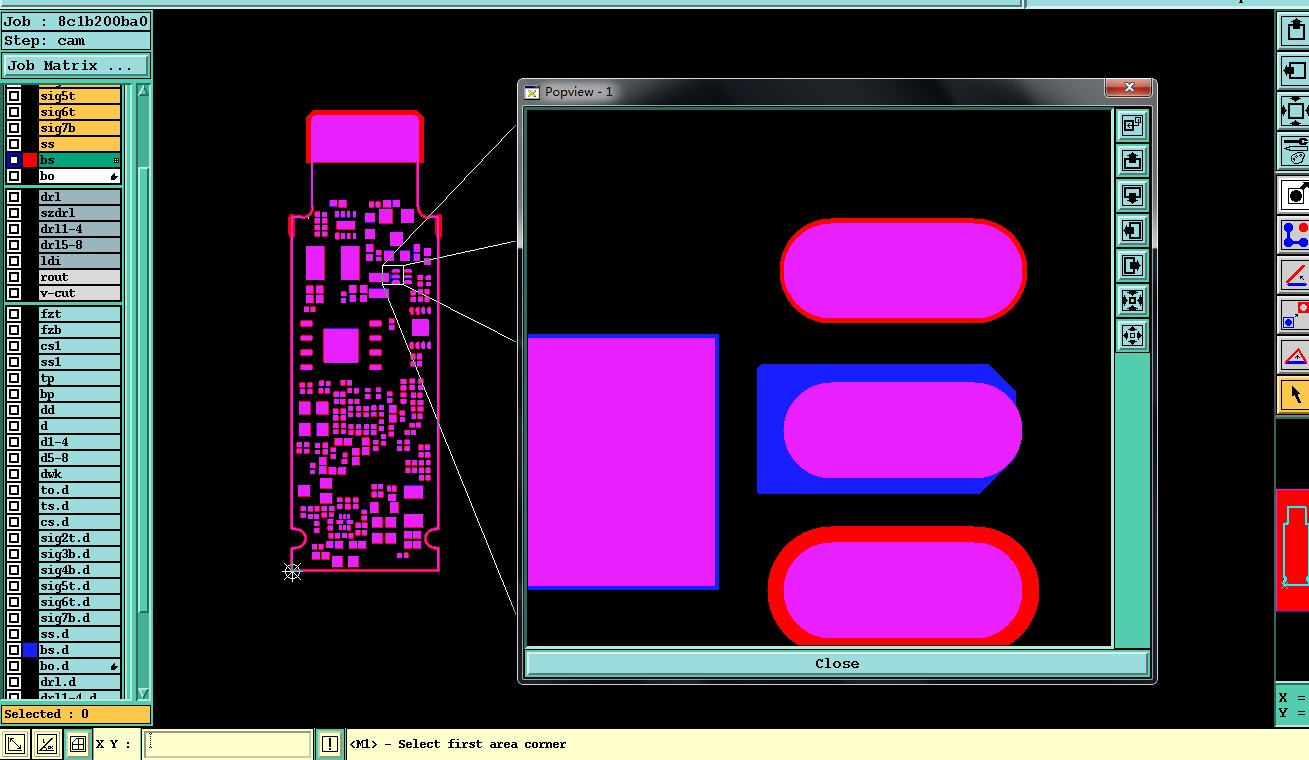
Task: Click the Popview return-to-main-view icon
Action: point(1132,125)
